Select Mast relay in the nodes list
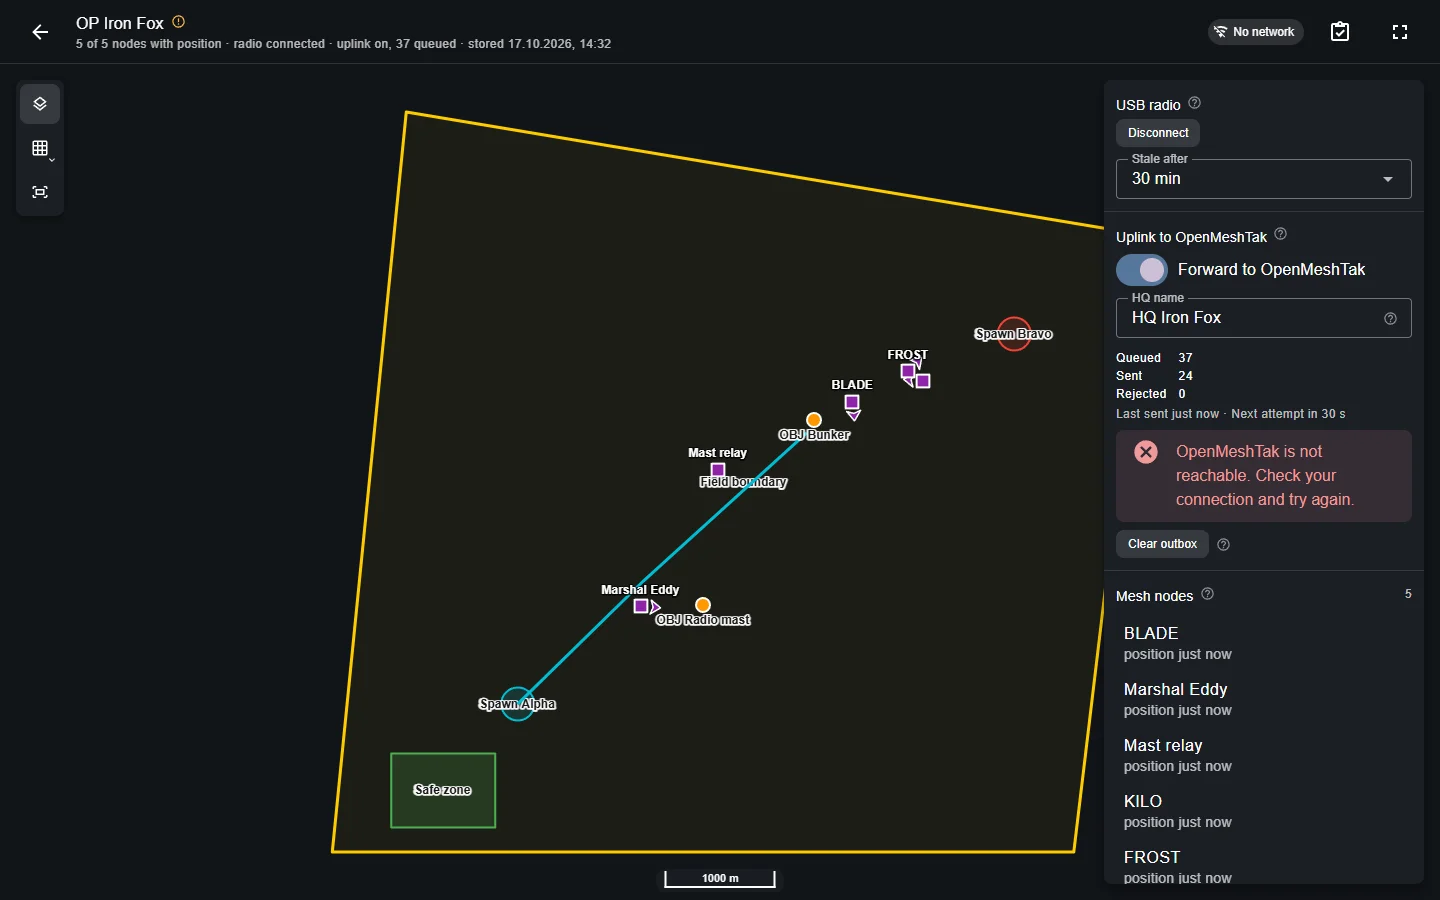Viewport: 1440px width, 900px height. 1264,755
